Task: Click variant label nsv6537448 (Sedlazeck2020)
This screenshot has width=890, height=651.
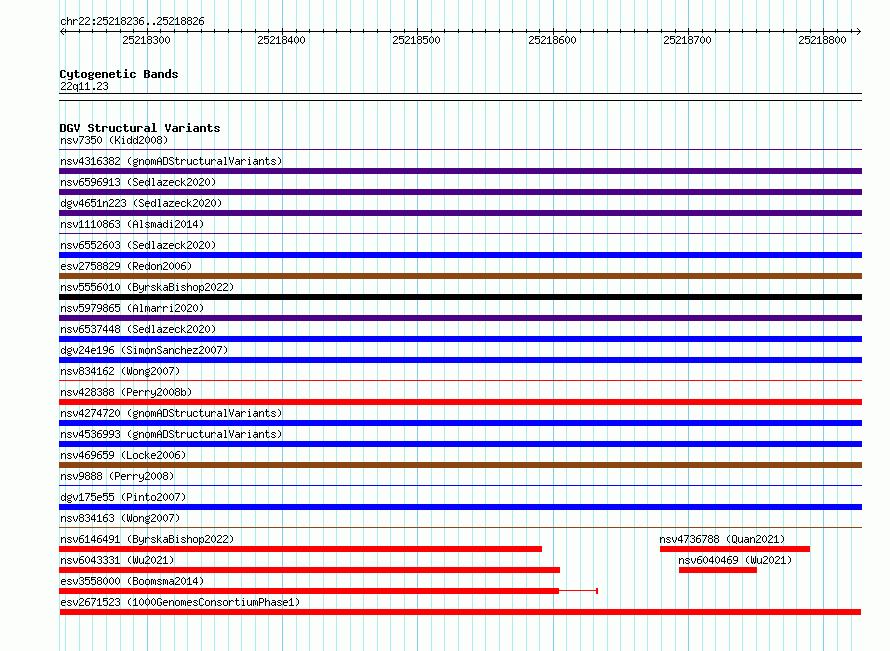Action: click(138, 329)
